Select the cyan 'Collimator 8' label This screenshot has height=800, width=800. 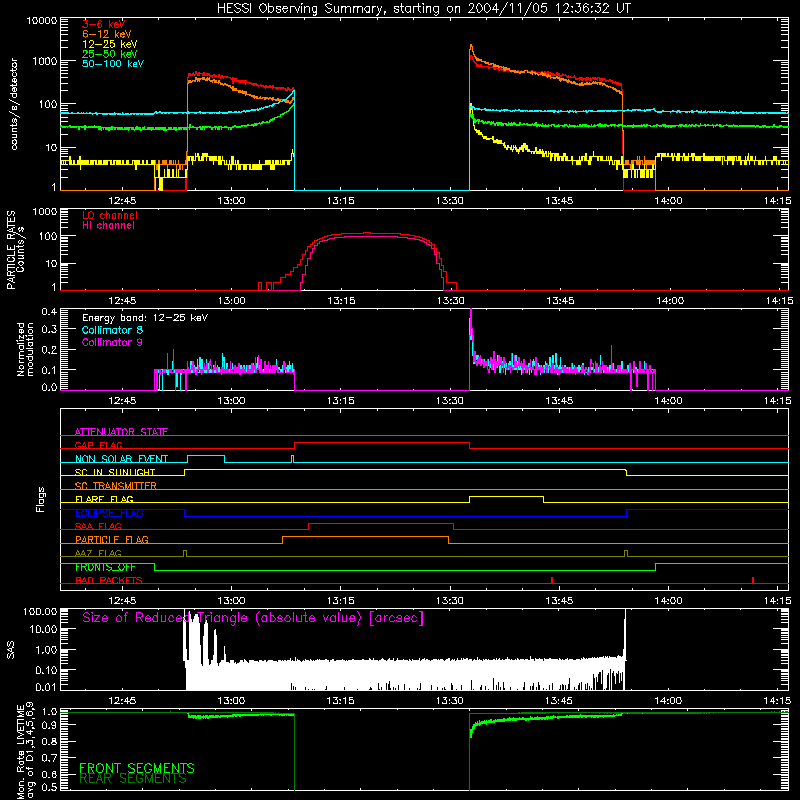point(112,330)
